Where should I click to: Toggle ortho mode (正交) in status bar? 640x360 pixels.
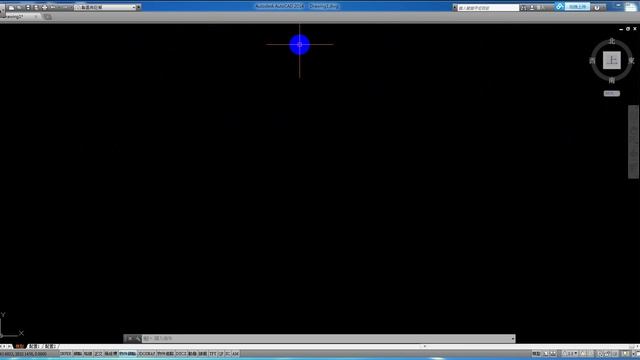click(x=98, y=354)
